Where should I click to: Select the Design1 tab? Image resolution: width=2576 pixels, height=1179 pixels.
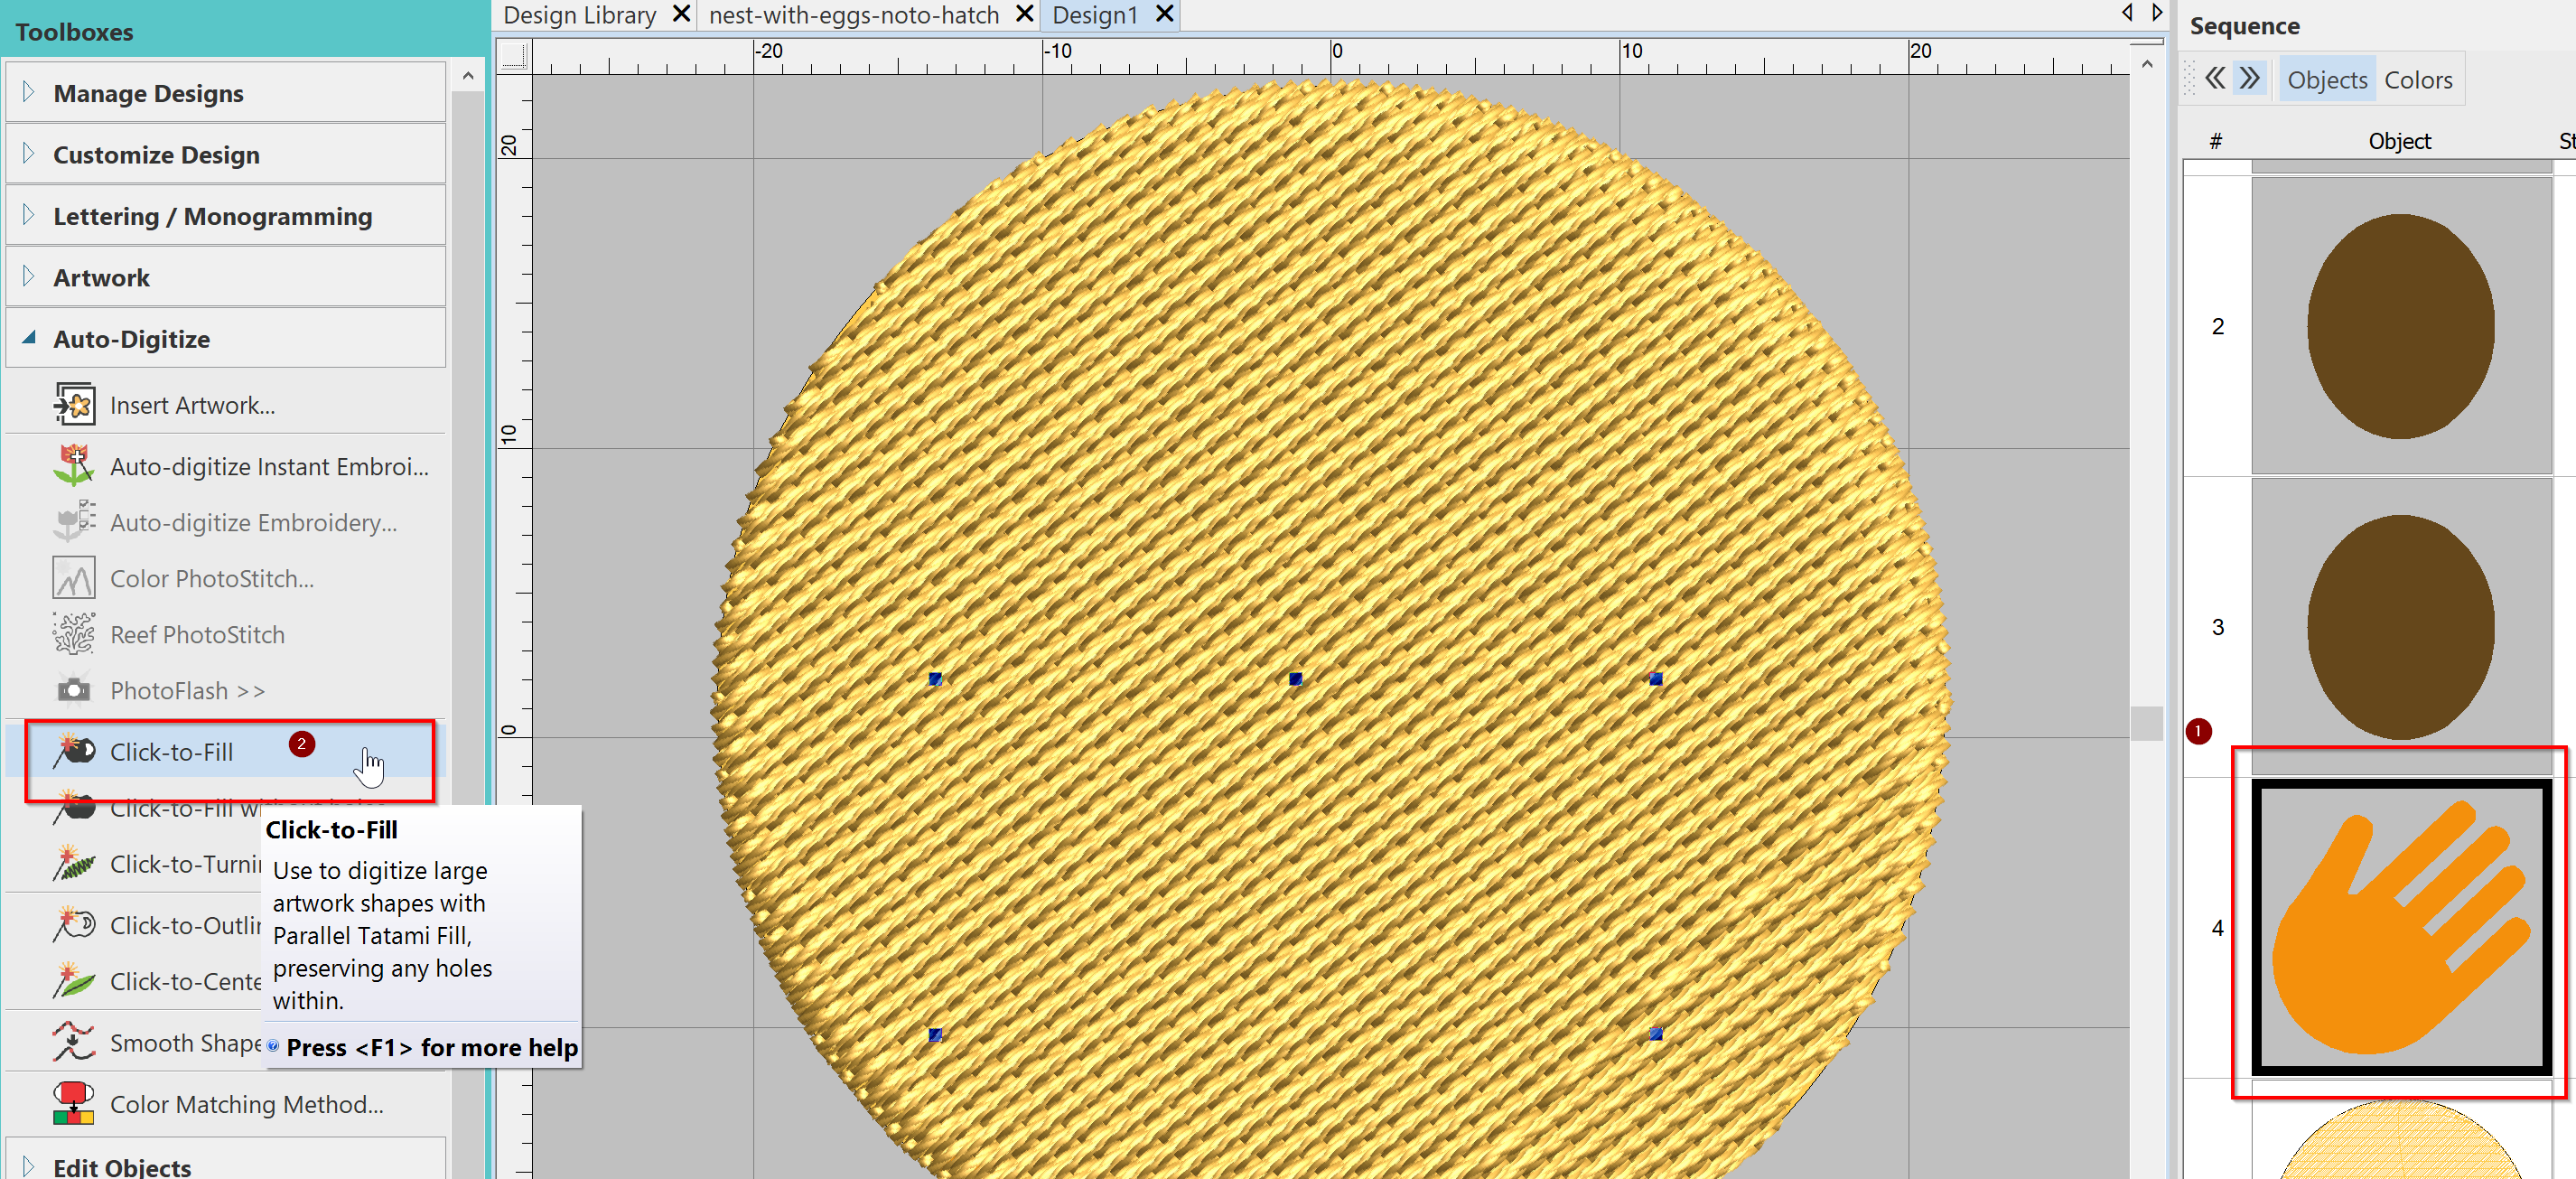(1095, 15)
